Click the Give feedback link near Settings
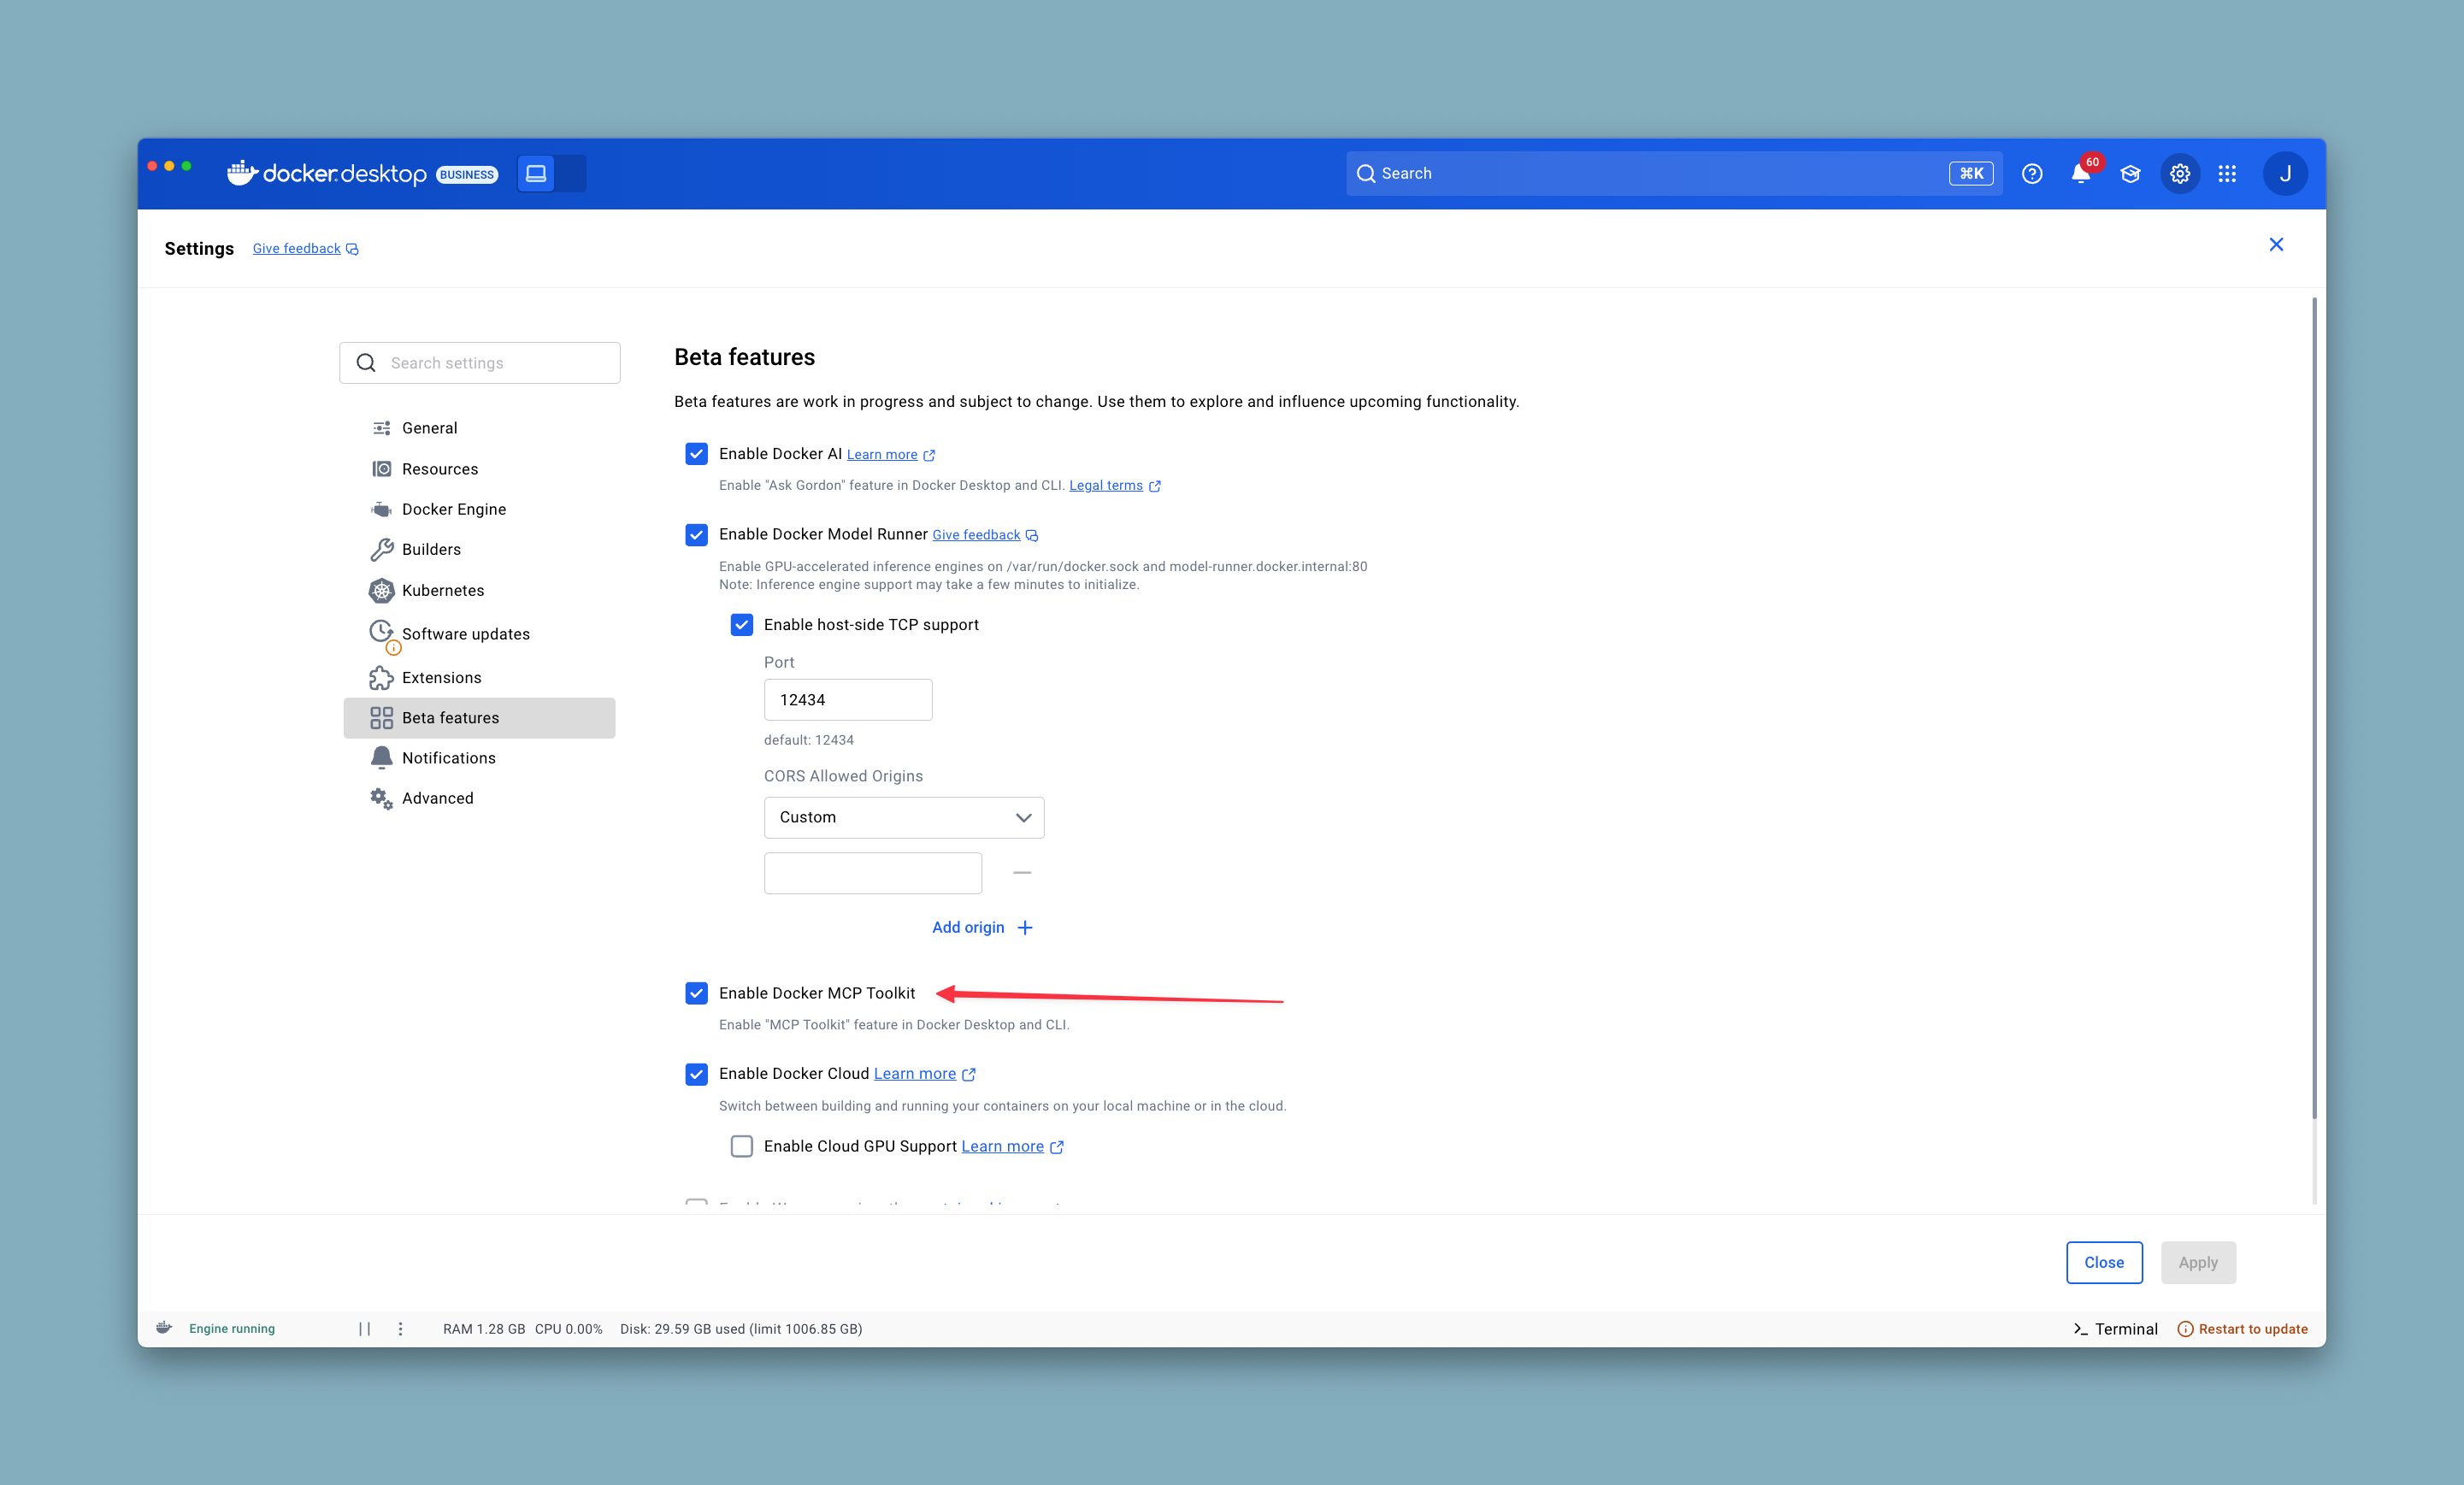This screenshot has width=2464, height=1485. point(296,248)
